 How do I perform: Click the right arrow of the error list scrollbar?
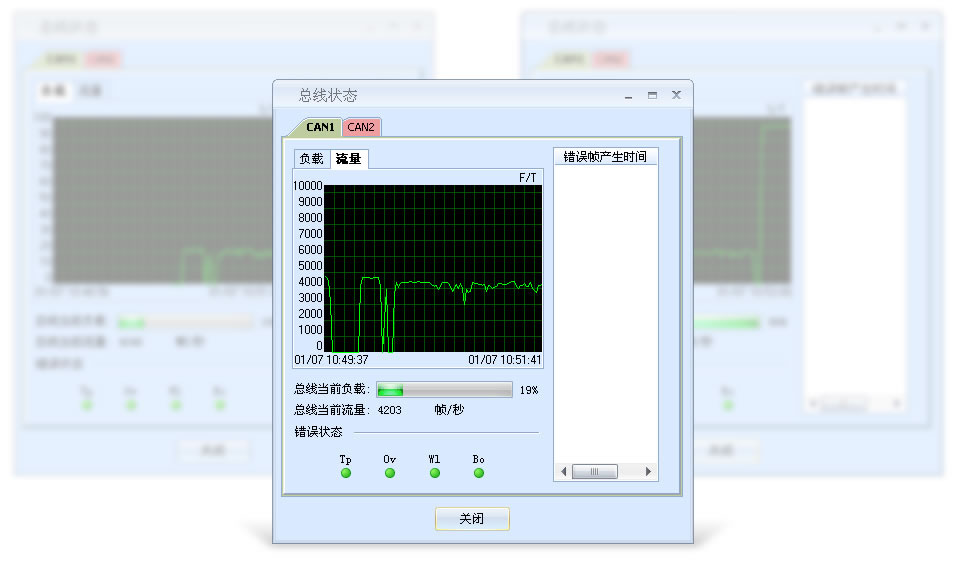[648, 471]
